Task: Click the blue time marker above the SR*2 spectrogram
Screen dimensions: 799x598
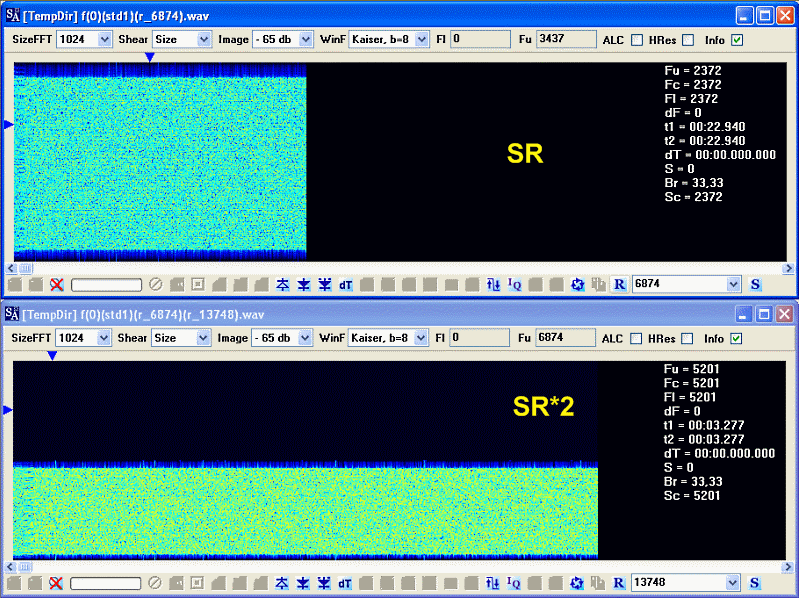Action: tap(52, 356)
